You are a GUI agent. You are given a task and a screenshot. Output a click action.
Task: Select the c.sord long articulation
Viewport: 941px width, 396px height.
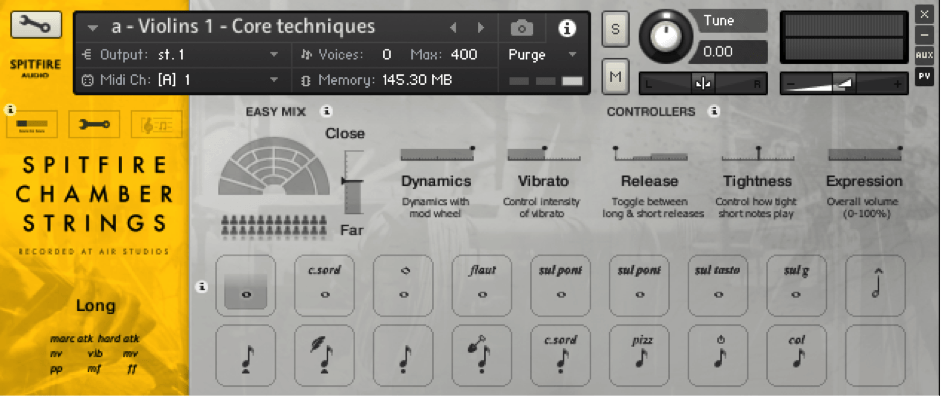(x=325, y=286)
